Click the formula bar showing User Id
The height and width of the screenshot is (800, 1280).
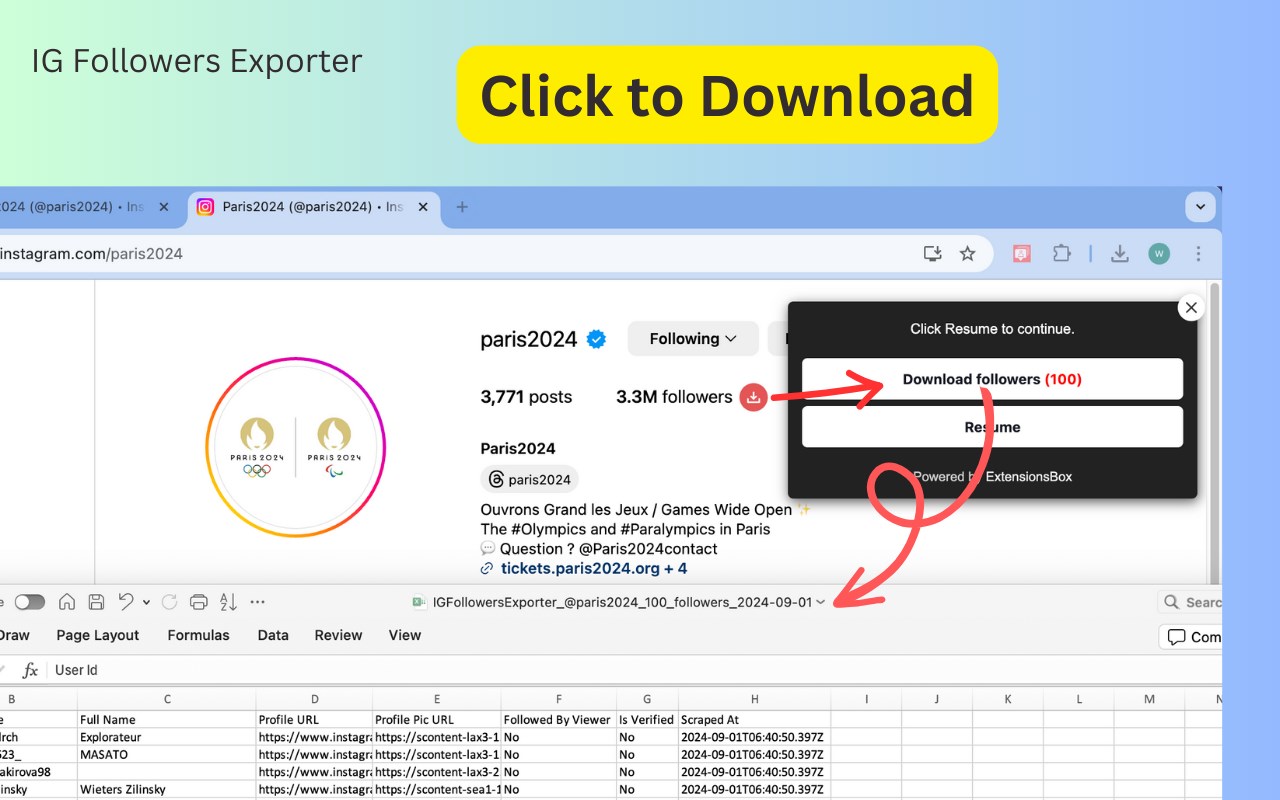click(x=636, y=670)
